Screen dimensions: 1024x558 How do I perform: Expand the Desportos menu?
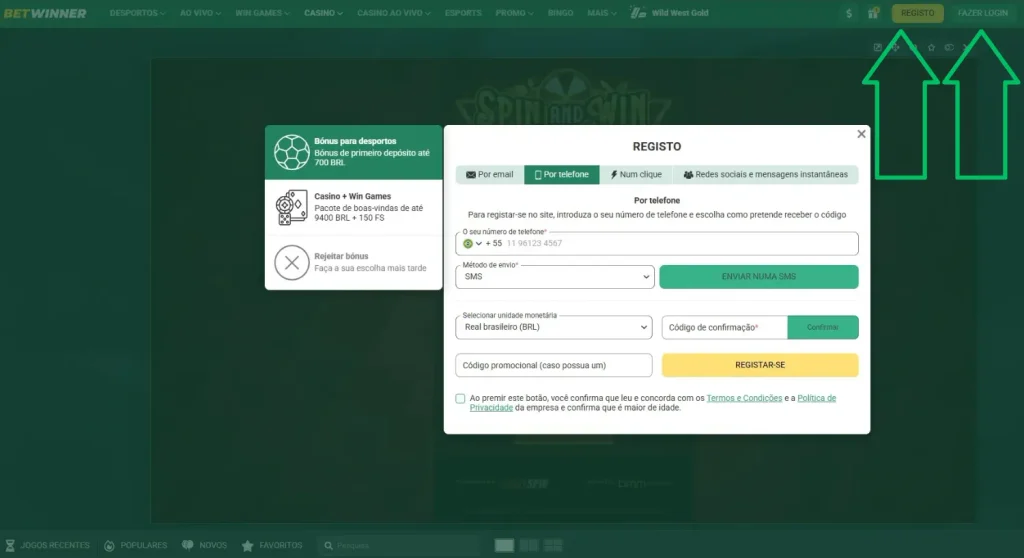(x=137, y=13)
